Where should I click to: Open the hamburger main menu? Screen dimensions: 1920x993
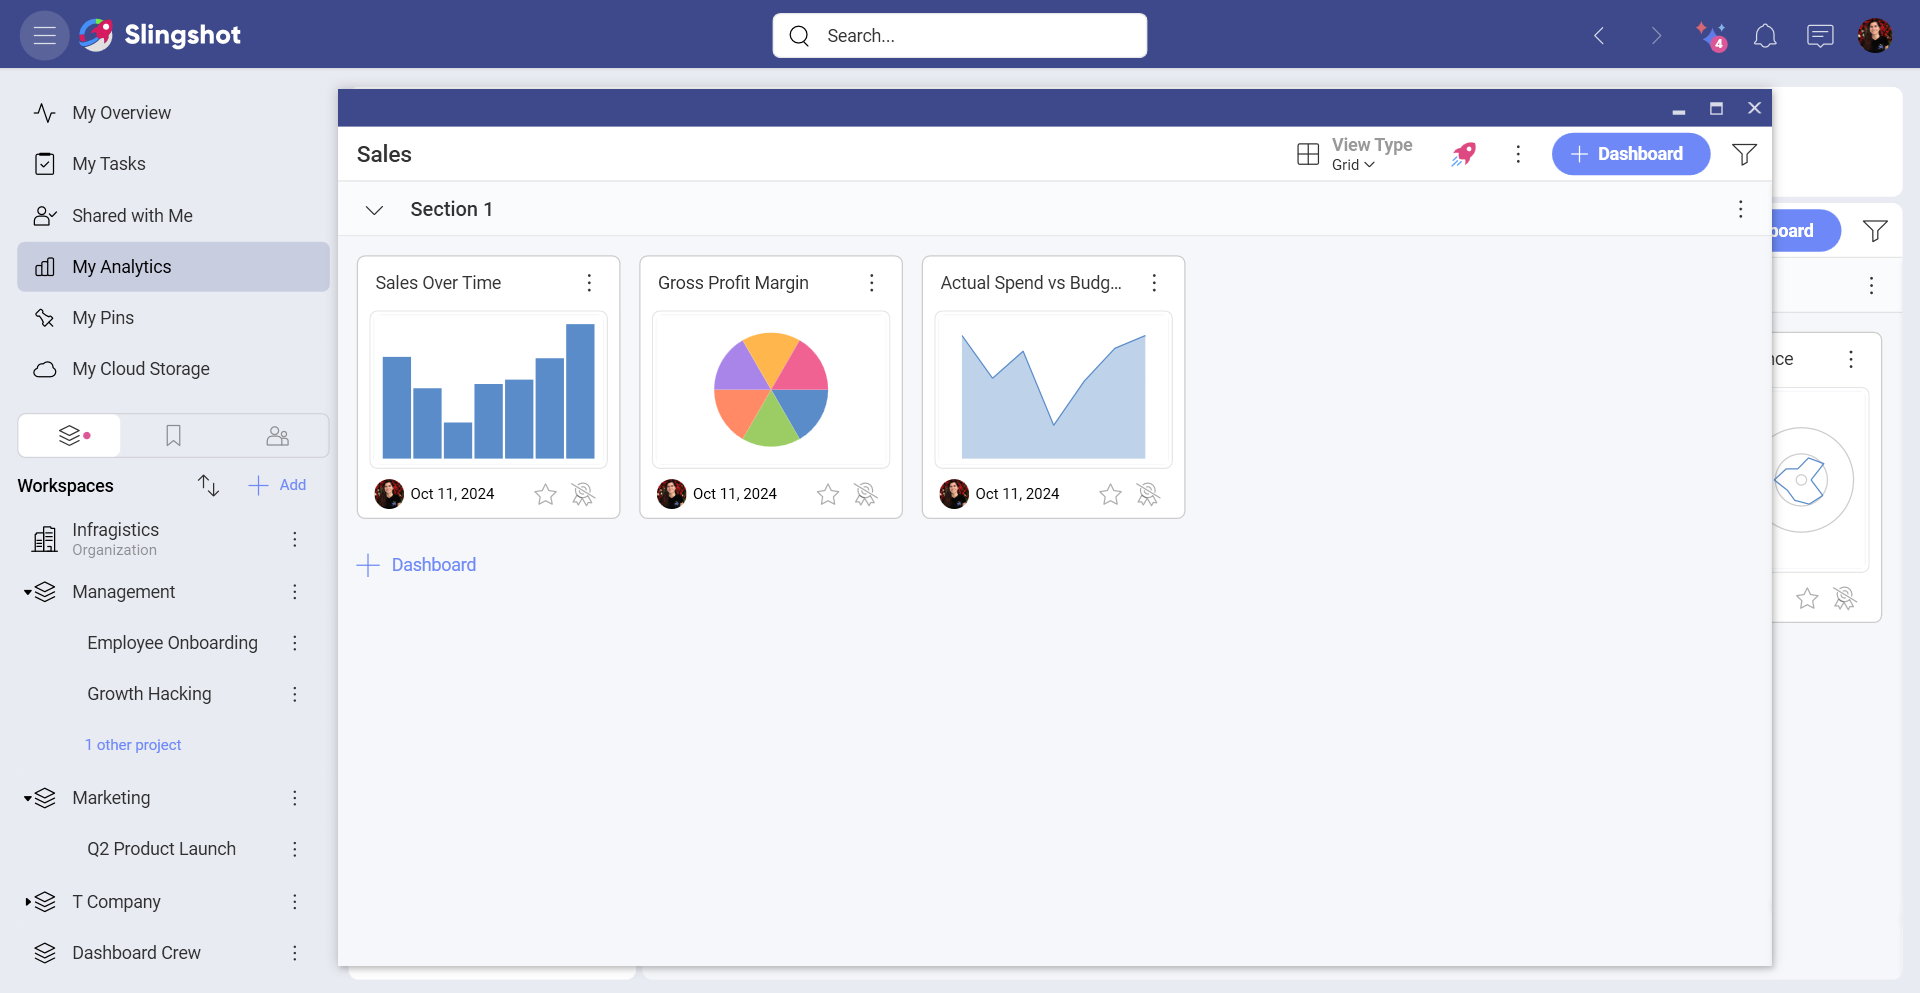coord(44,36)
